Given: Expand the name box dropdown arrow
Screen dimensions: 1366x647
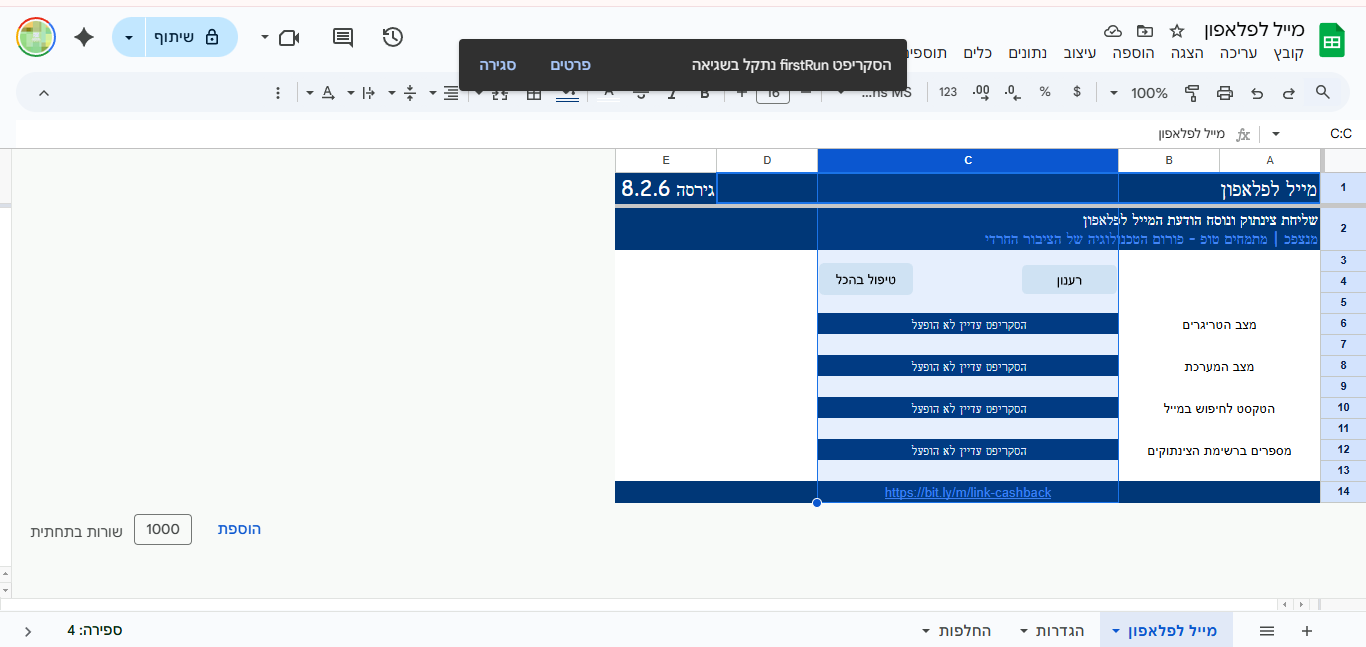Looking at the screenshot, I should click(x=1275, y=134).
